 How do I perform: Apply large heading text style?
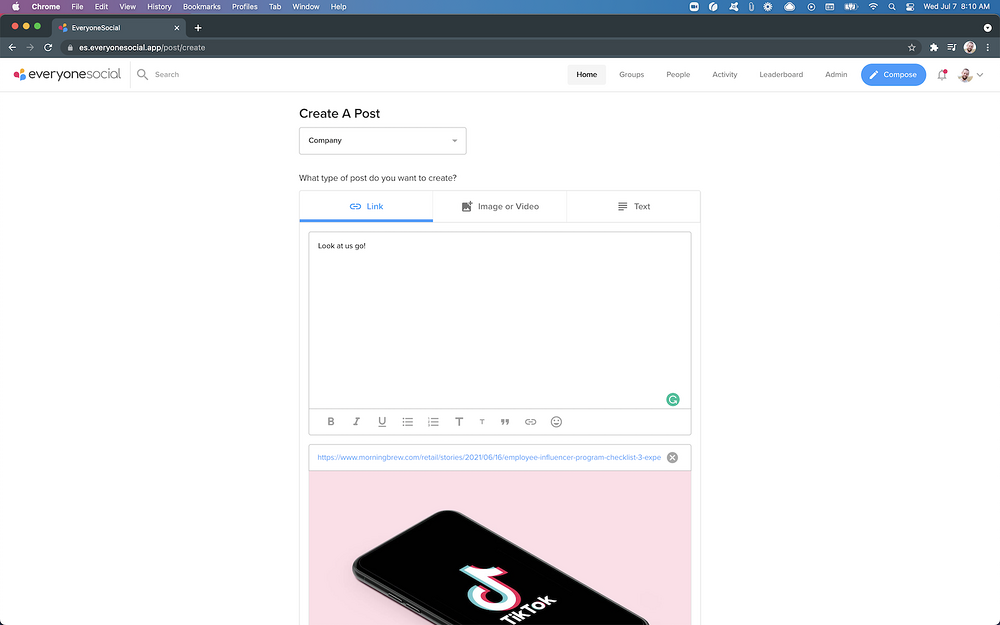(x=459, y=422)
